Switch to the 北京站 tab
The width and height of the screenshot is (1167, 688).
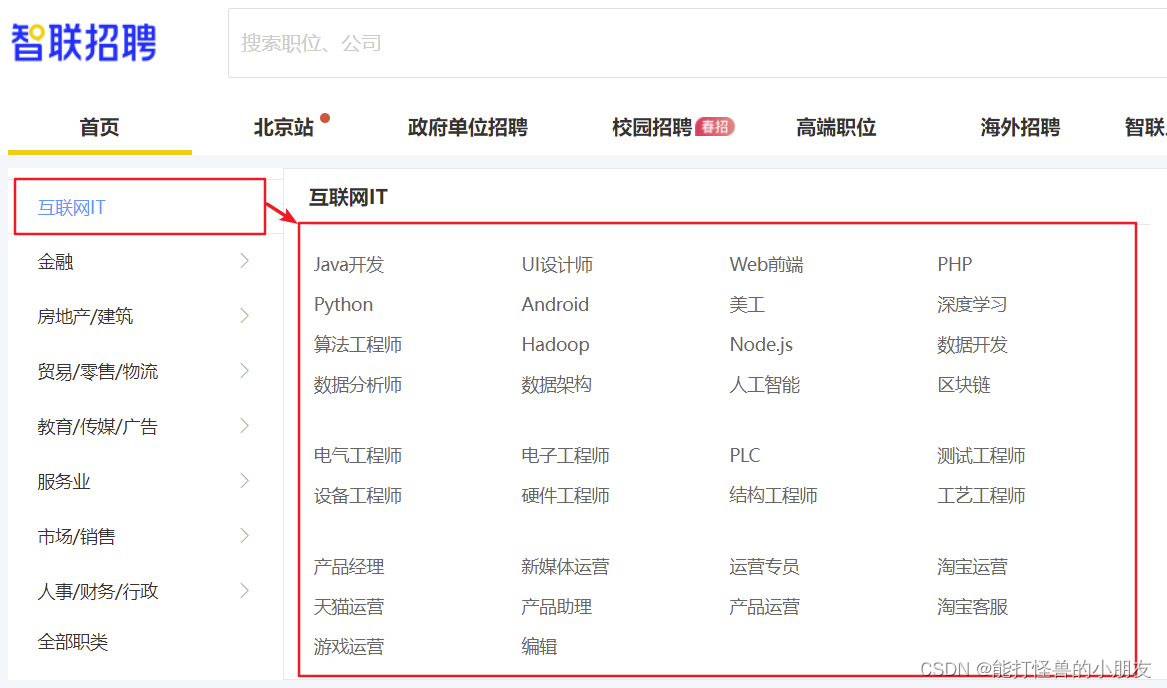(284, 127)
